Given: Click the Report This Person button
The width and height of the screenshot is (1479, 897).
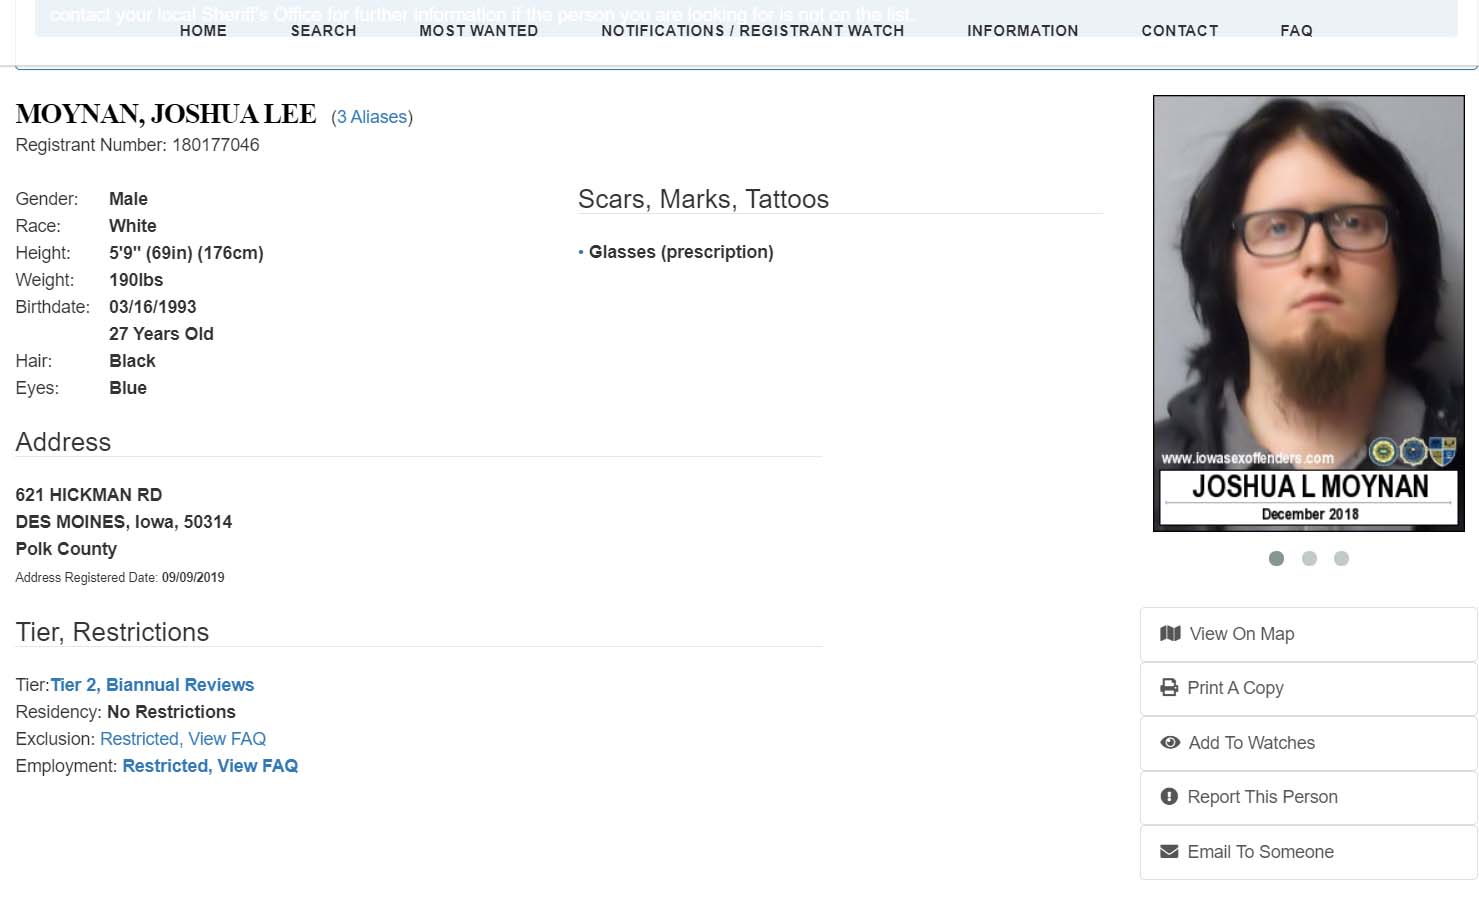Looking at the screenshot, I should point(1308,797).
